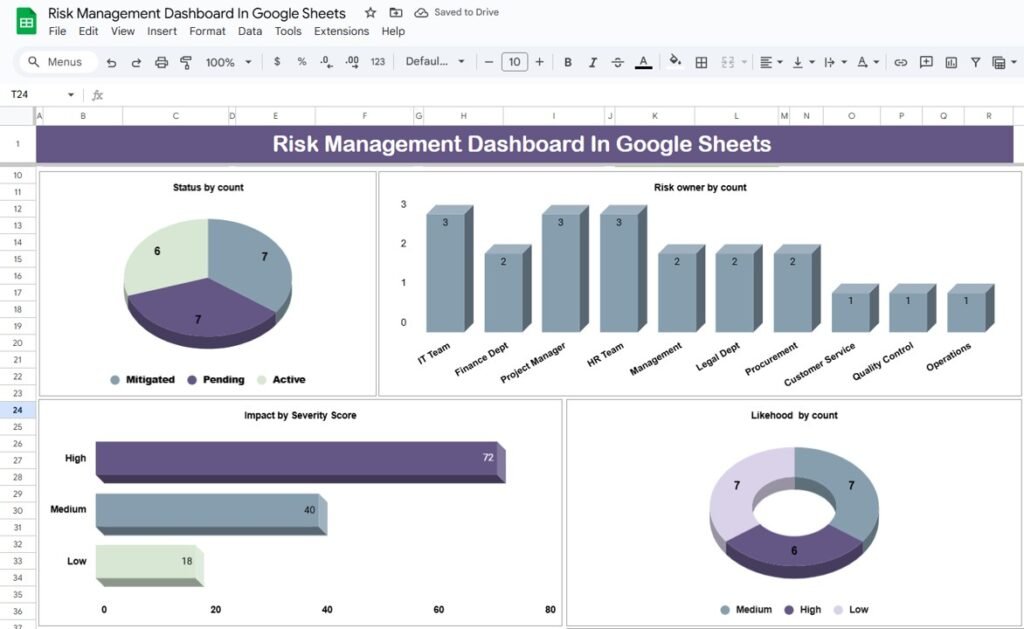Open the table views icon dropdown
This screenshot has height=629, width=1024.
pos(1004,62)
